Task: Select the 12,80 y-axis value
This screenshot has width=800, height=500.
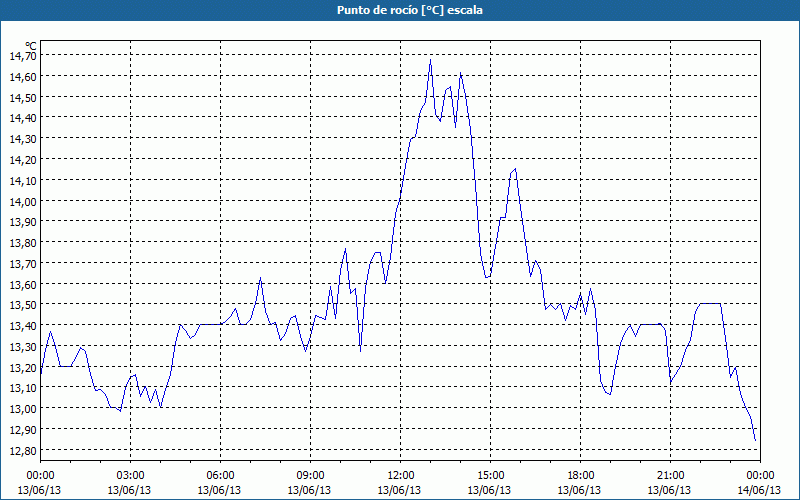Action: click(23, 451)
